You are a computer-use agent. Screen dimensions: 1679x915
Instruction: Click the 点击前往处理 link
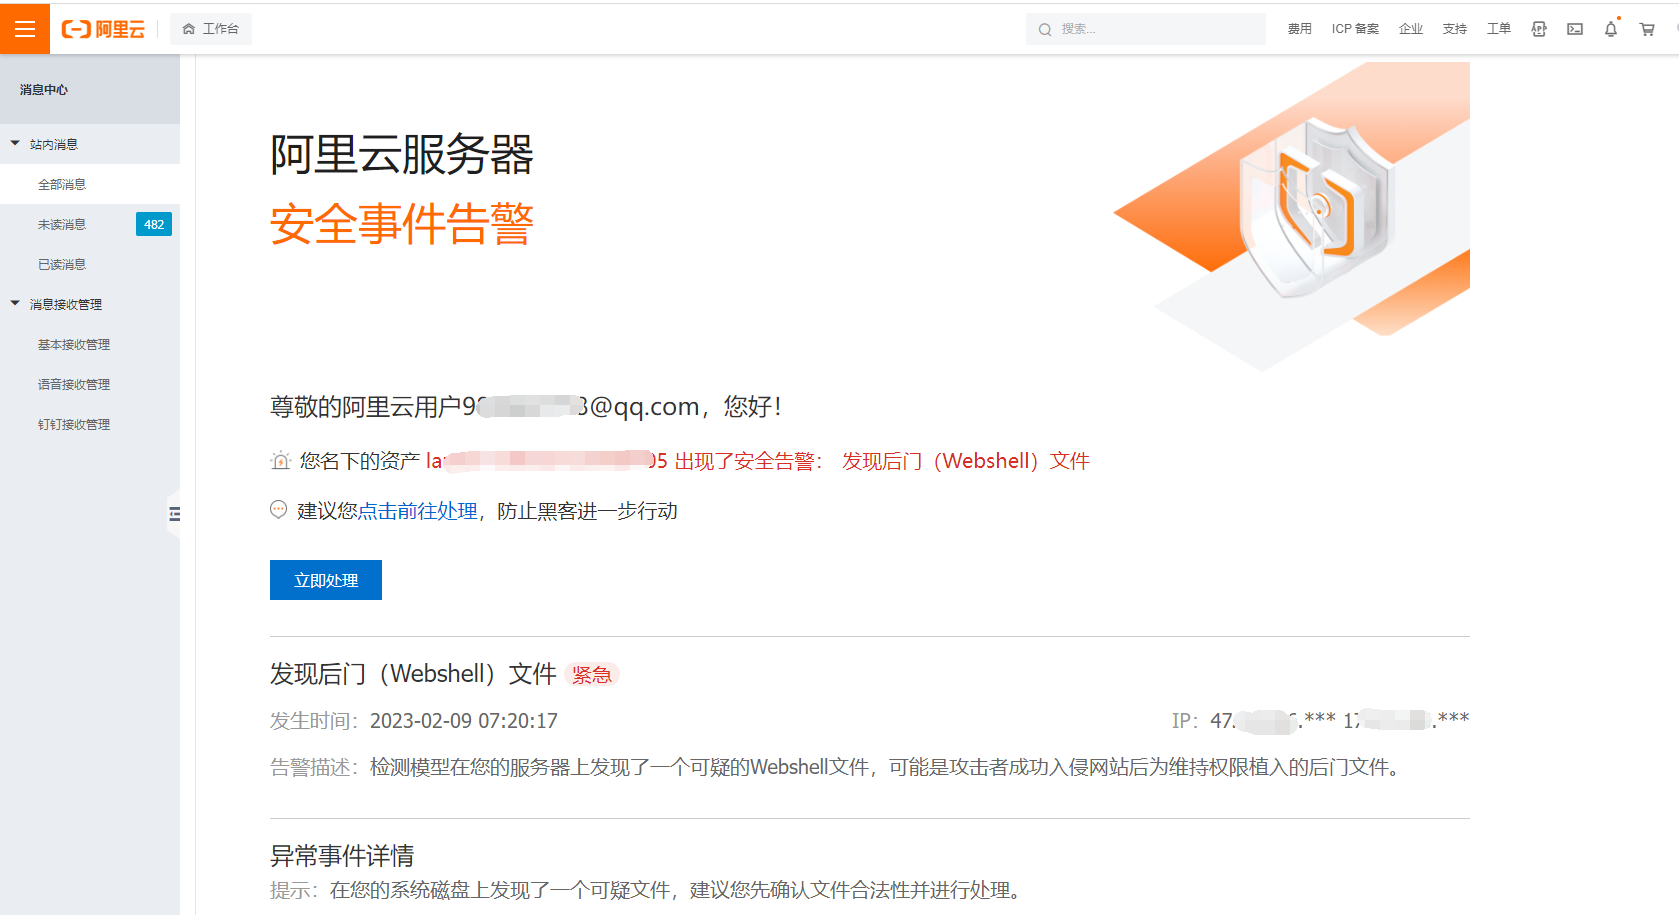(x=418, y=511)
